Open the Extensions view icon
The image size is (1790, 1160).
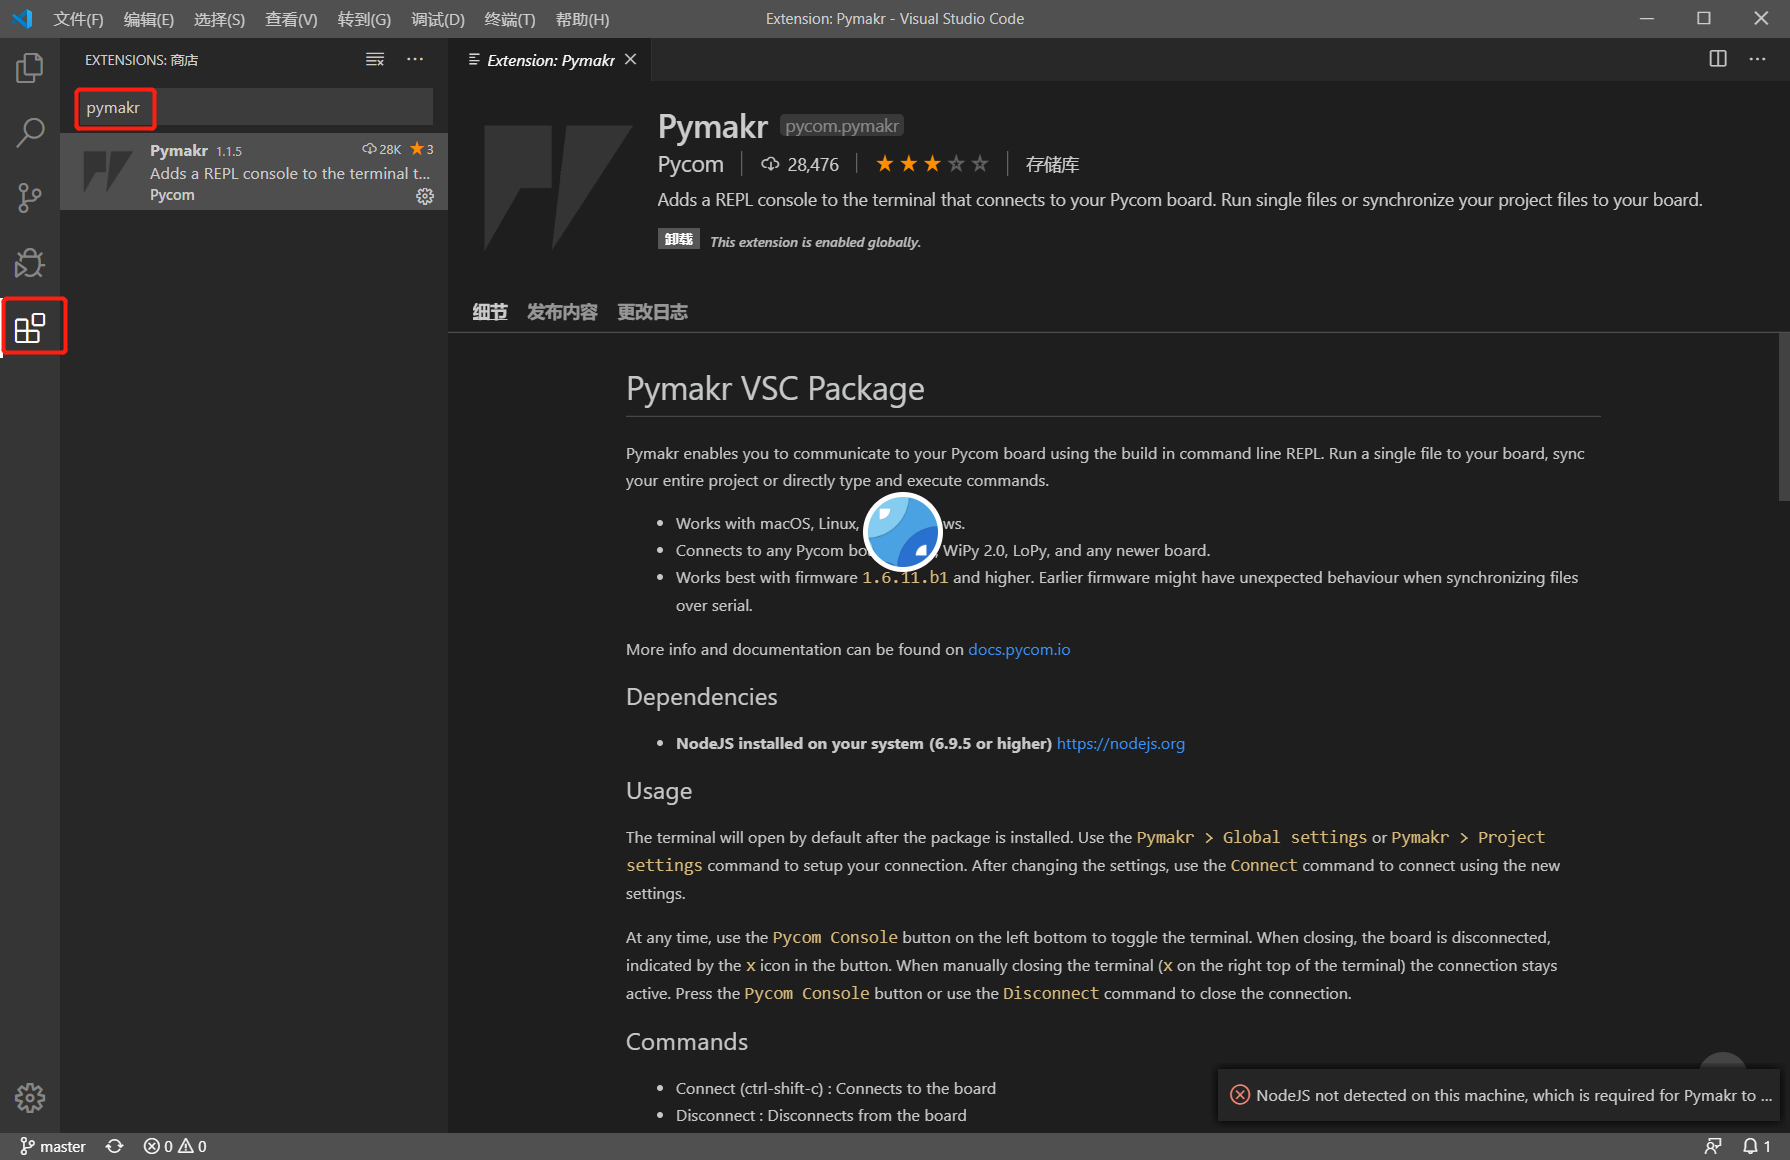pos(30,328)
